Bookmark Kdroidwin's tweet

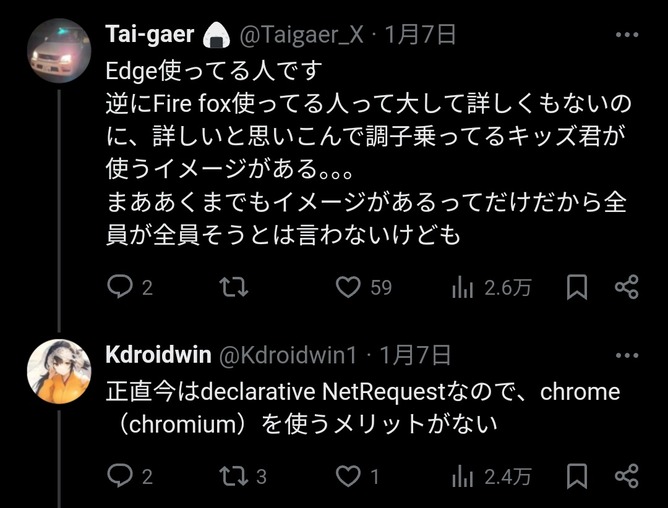(577, 476)
